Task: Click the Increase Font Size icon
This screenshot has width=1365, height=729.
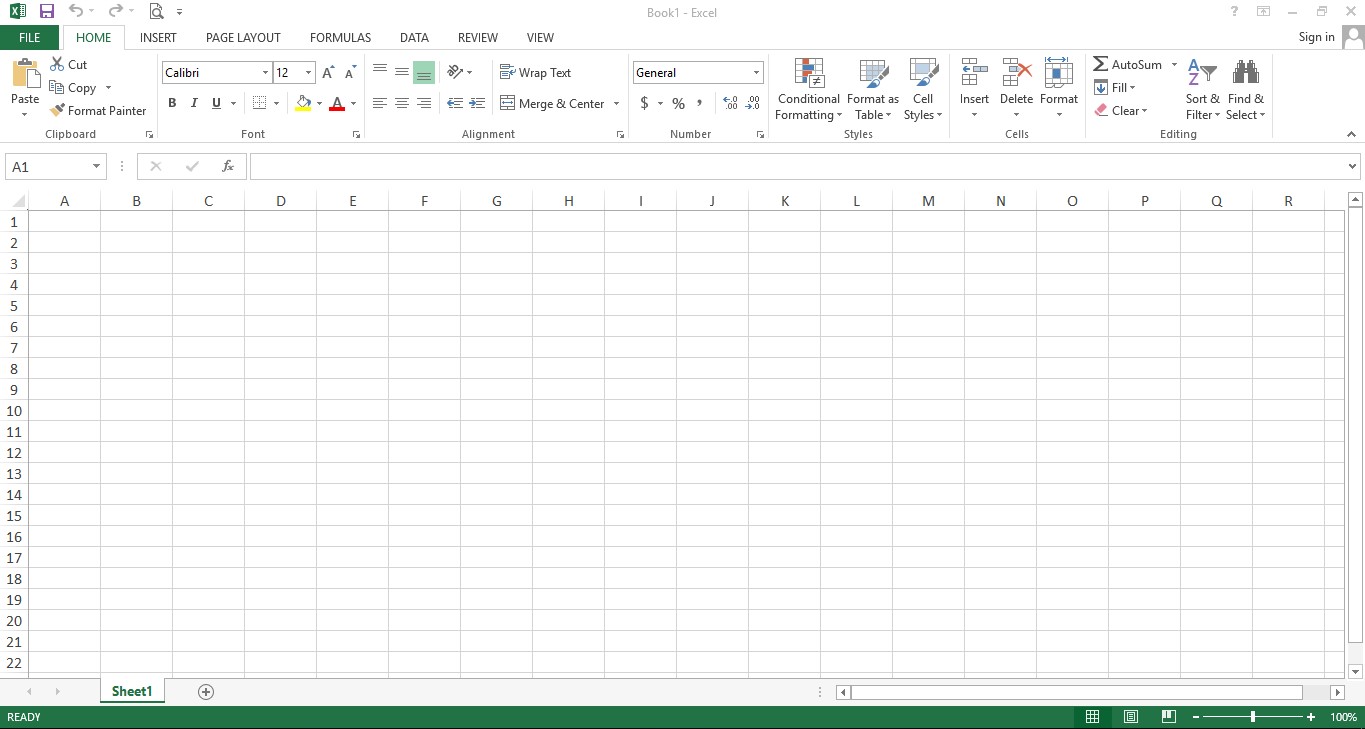Action: 328,73
